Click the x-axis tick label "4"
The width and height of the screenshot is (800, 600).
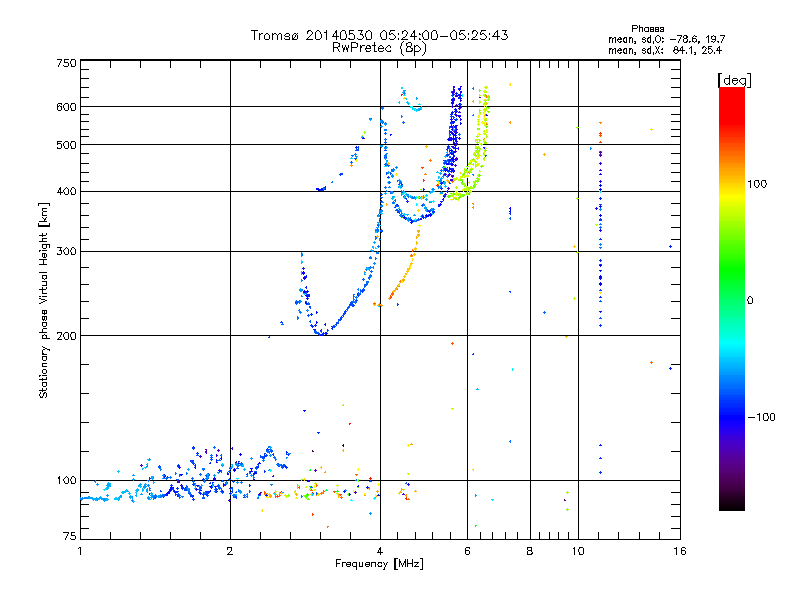click(x=380, y=551)
